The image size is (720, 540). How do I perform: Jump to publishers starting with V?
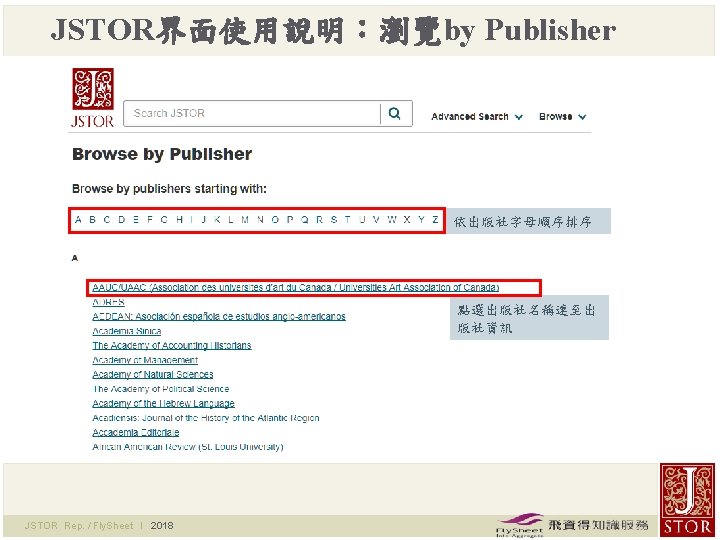376,220
